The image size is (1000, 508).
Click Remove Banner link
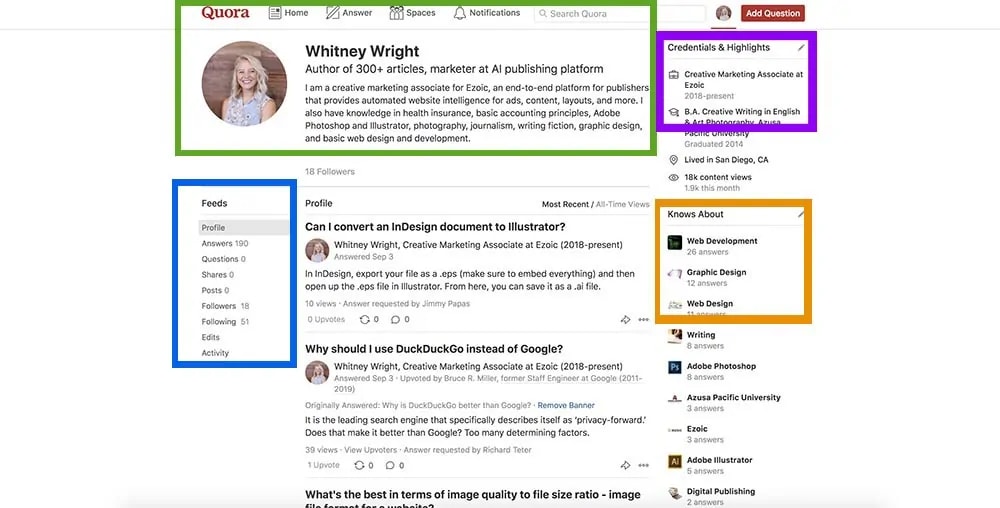566,405
